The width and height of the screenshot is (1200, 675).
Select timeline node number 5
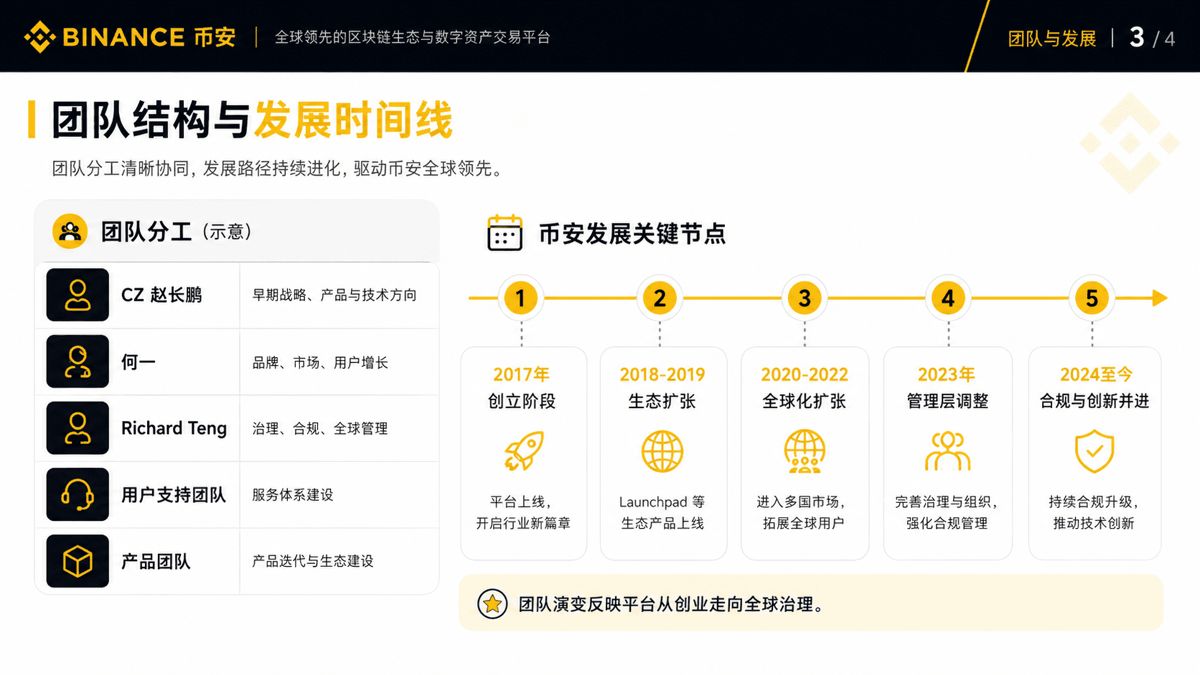point(1092,298)
